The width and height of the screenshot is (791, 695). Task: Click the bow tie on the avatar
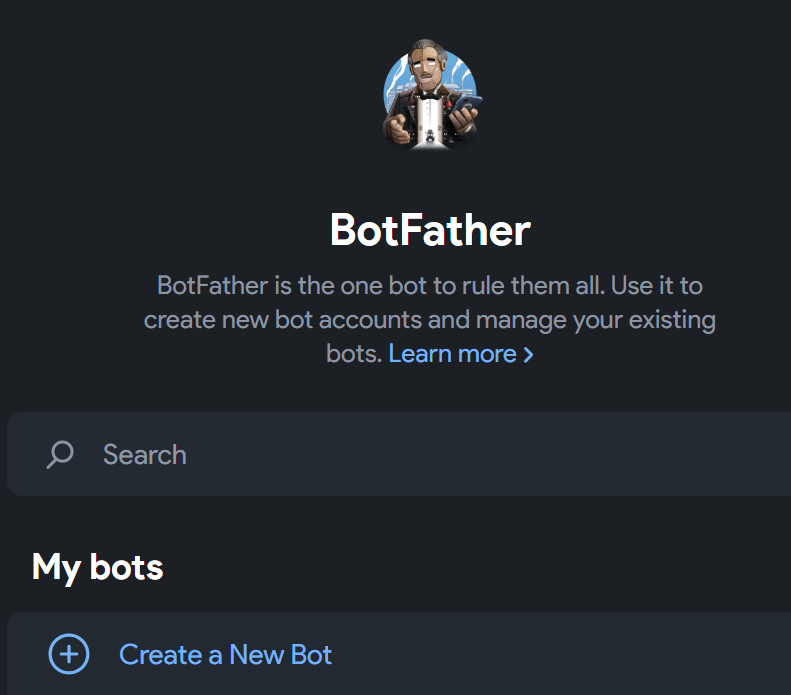click(430, 100)
